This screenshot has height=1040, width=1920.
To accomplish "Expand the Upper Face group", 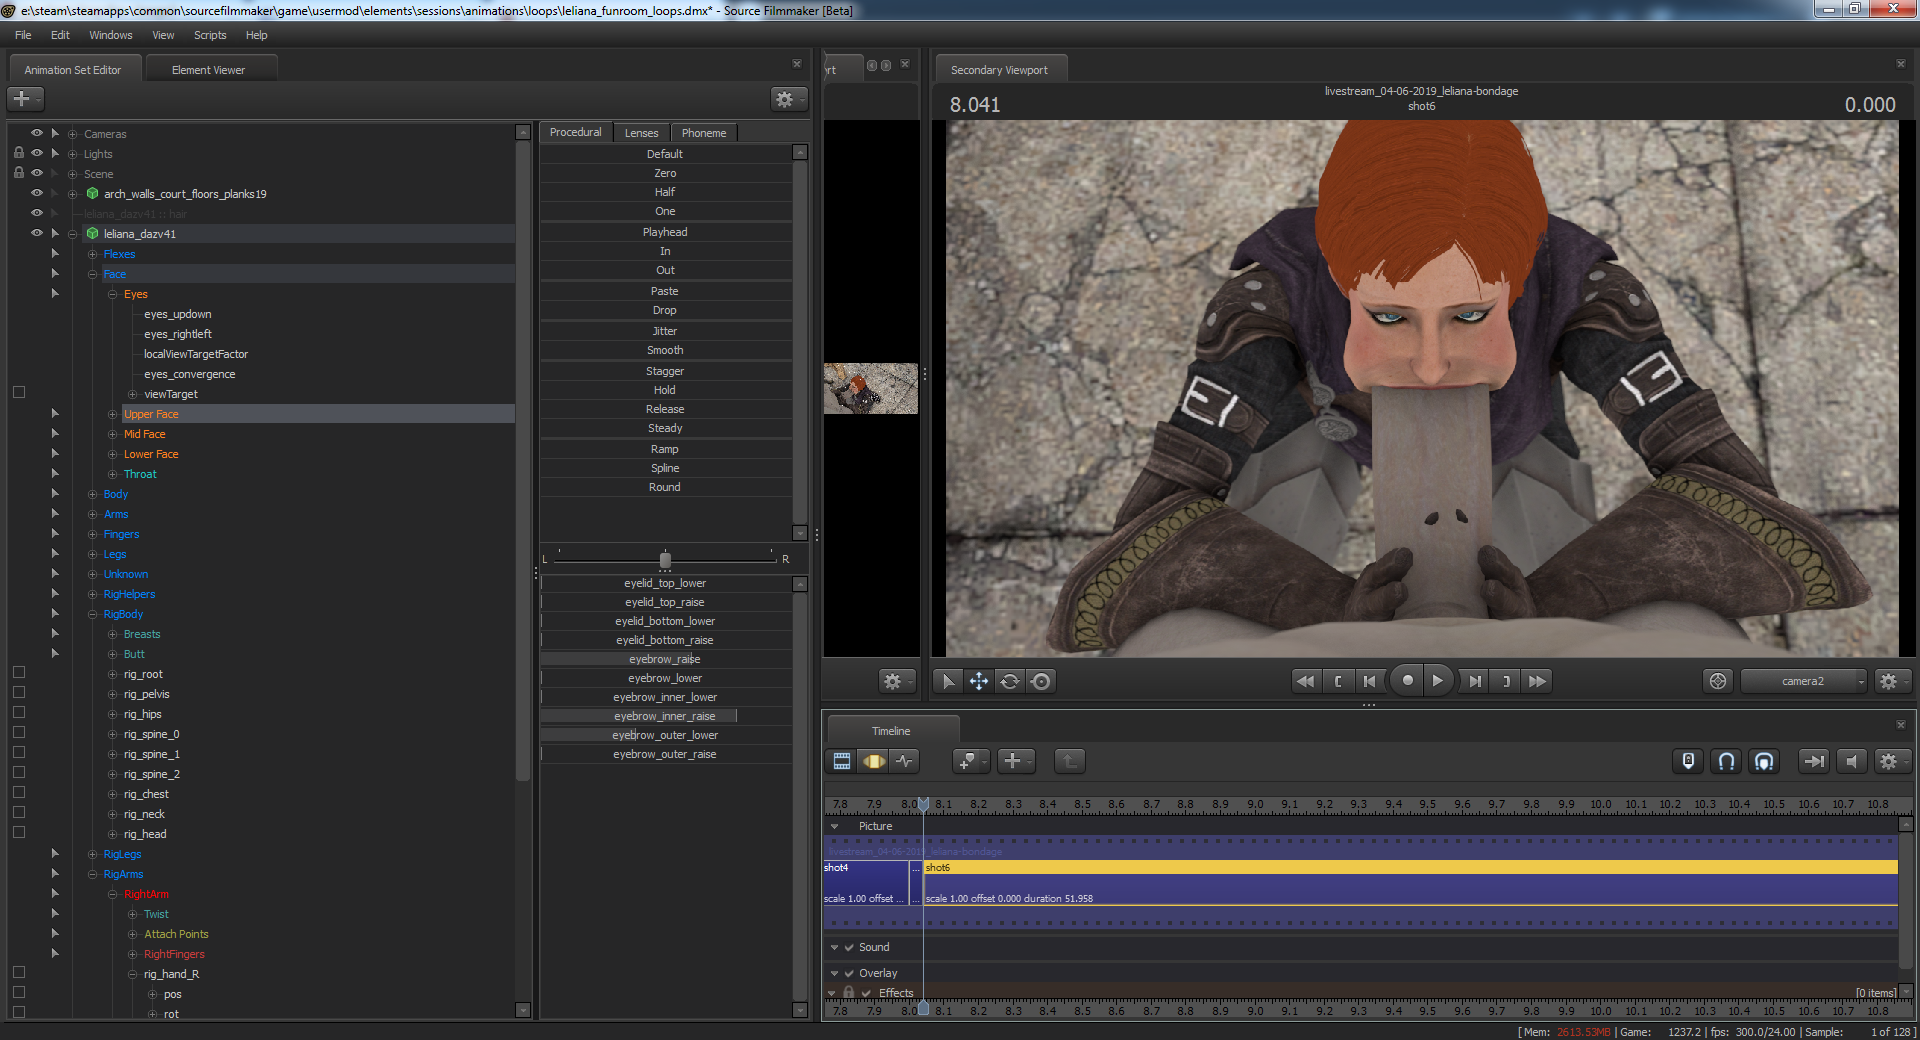I will click(112, 414).
